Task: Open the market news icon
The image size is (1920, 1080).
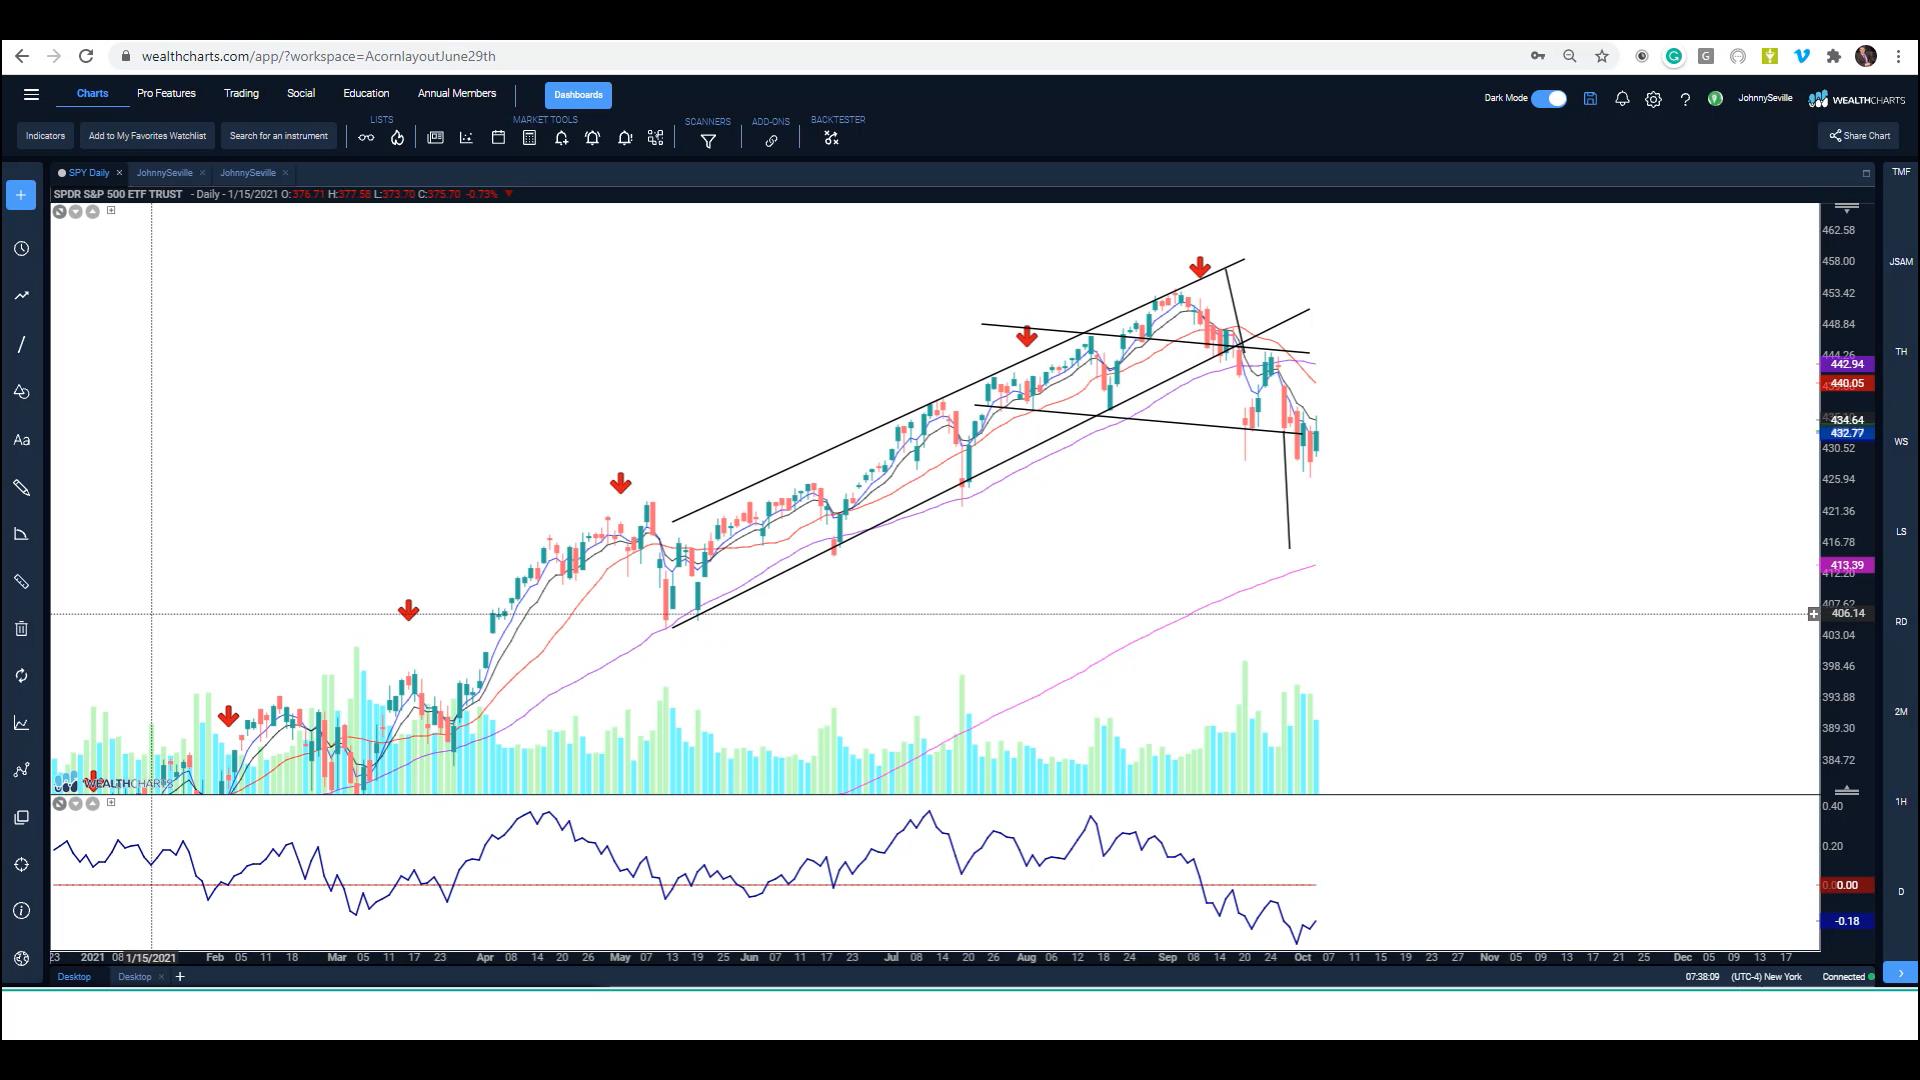Action: coord(435,138)
